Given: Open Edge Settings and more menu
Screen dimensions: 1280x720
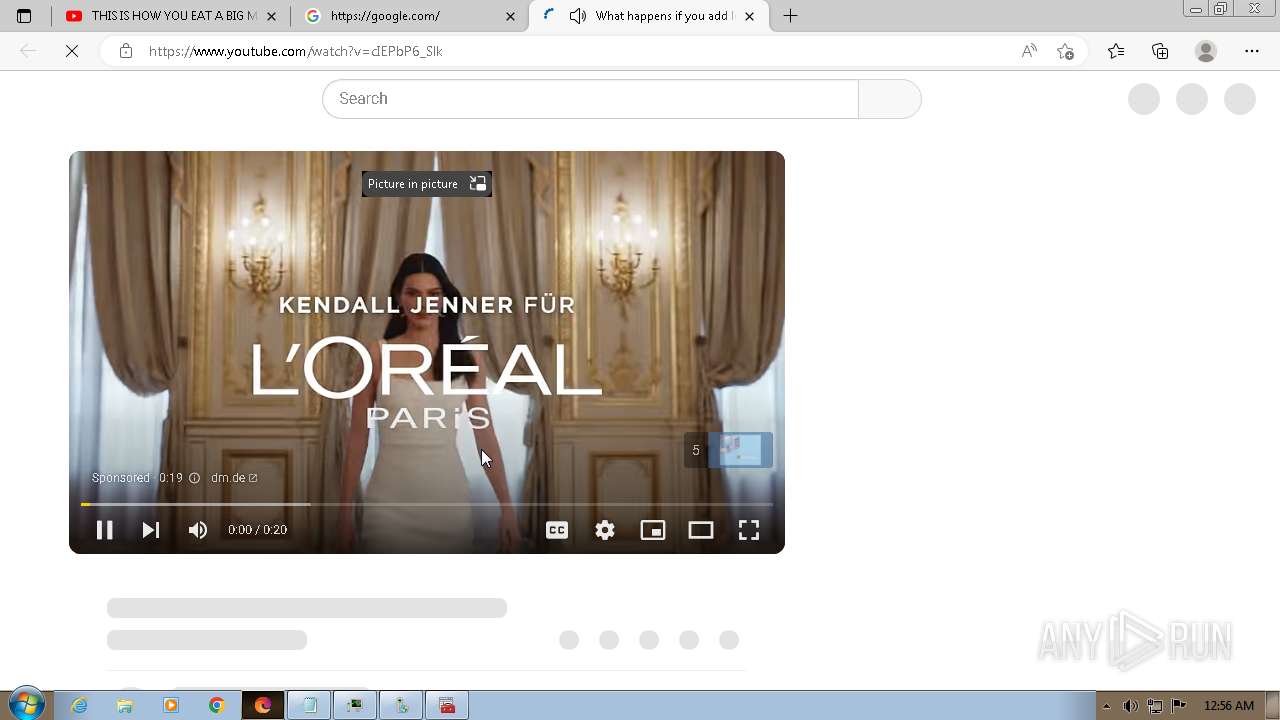Looking at the screenshot, I should coord(1252,51).
